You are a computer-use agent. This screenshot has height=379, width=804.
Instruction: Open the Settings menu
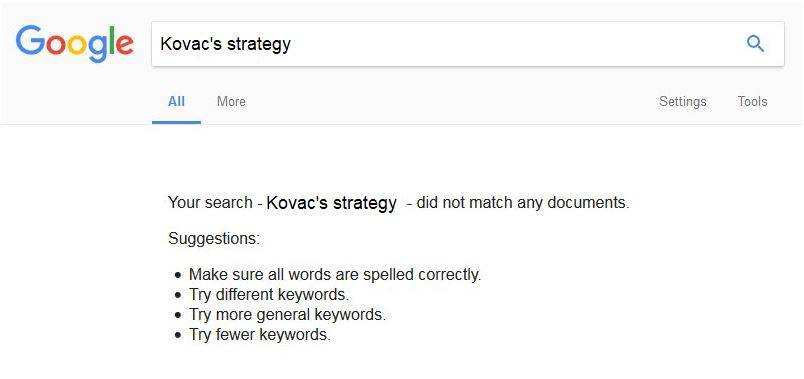pyautogui.click(x=682, y=102)
